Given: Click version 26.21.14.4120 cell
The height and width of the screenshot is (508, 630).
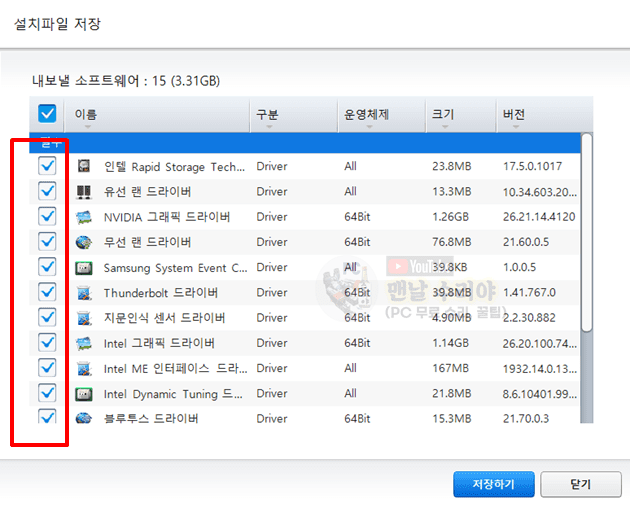Looking at the screenshot, I should point(539,217).
